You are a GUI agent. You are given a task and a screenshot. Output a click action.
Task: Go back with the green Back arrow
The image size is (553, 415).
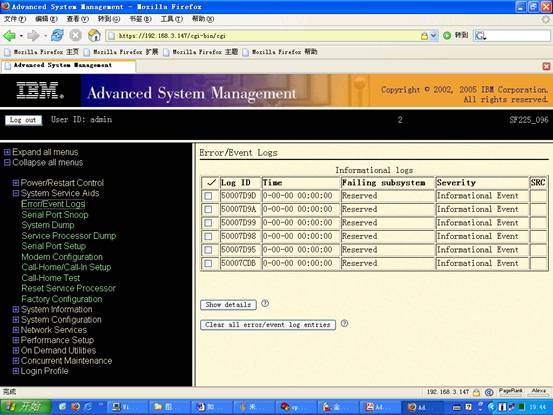pyautogui.click(x=10, y=36)
